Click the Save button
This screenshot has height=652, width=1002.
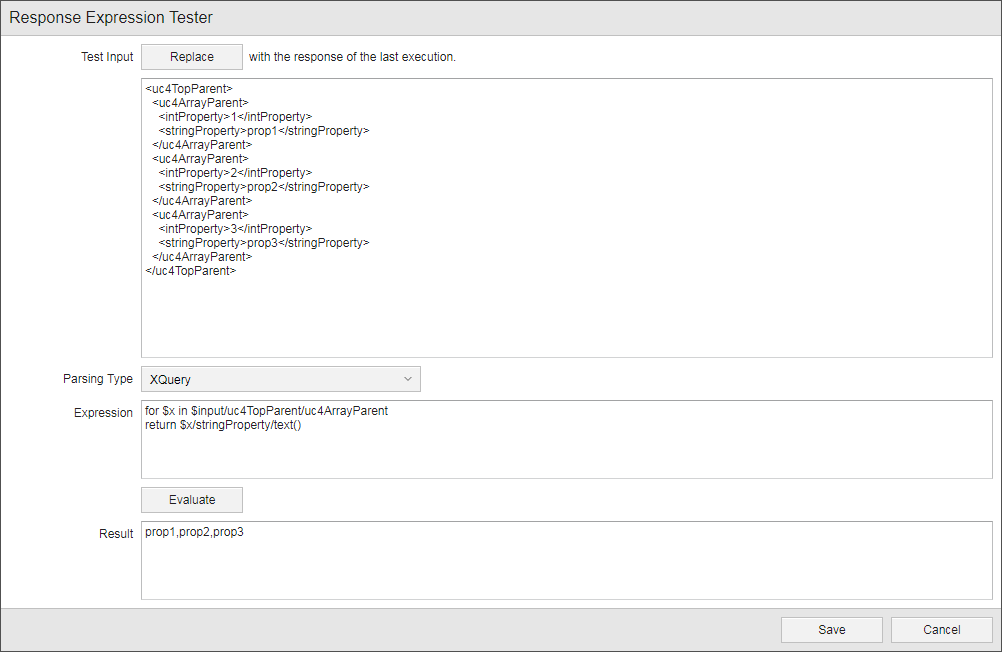pos(831,630)
